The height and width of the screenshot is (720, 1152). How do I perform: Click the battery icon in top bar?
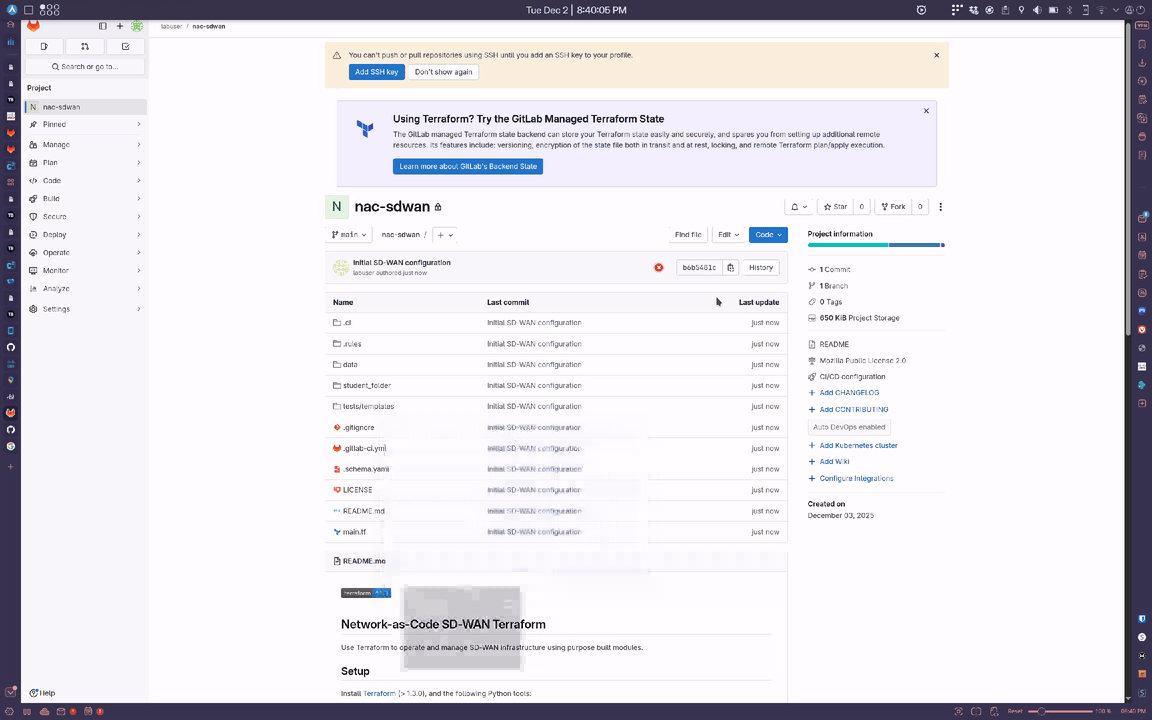point(1053,10)
